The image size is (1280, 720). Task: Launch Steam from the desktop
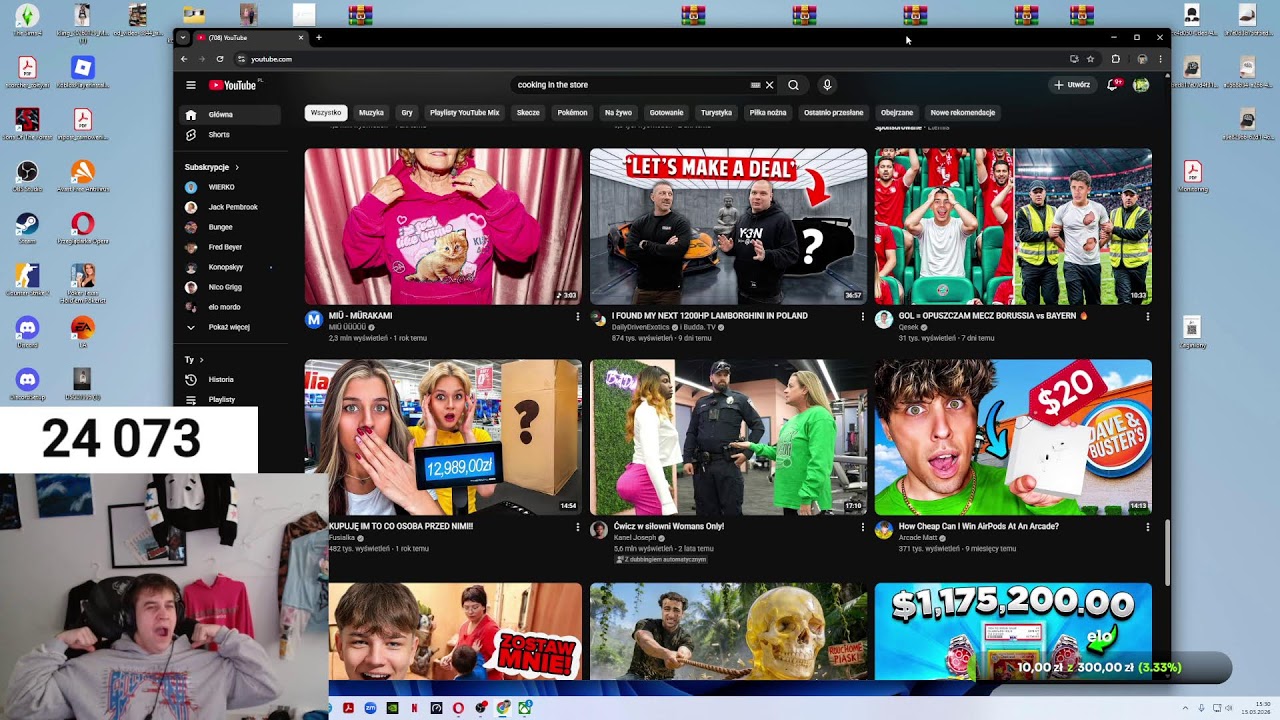coord(27,229)
